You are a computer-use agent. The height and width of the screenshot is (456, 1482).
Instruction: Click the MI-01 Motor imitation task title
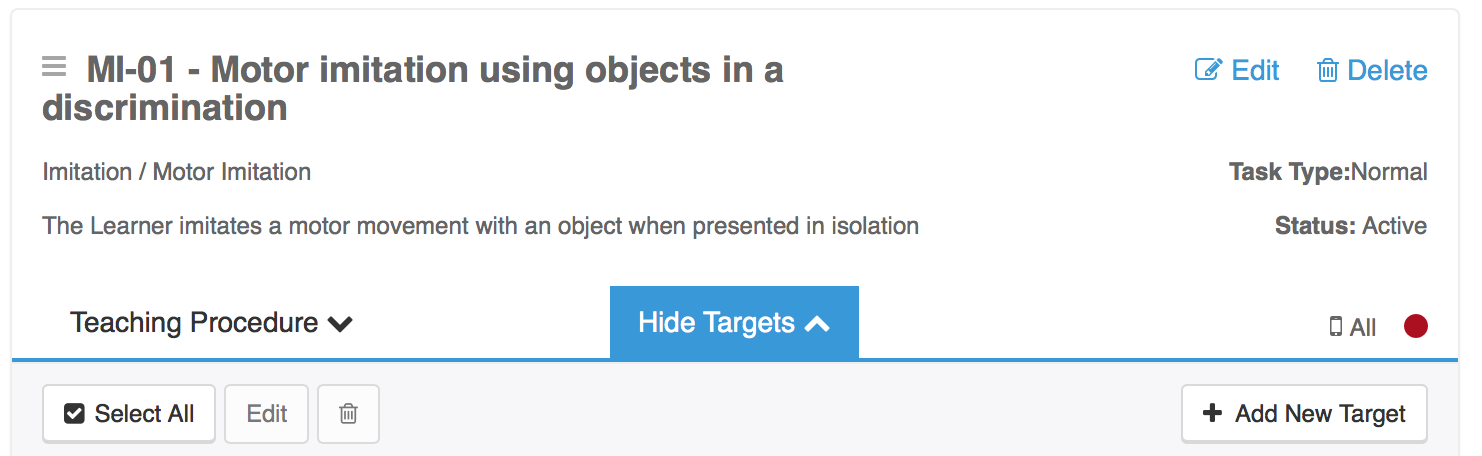[x=413, y=88]
